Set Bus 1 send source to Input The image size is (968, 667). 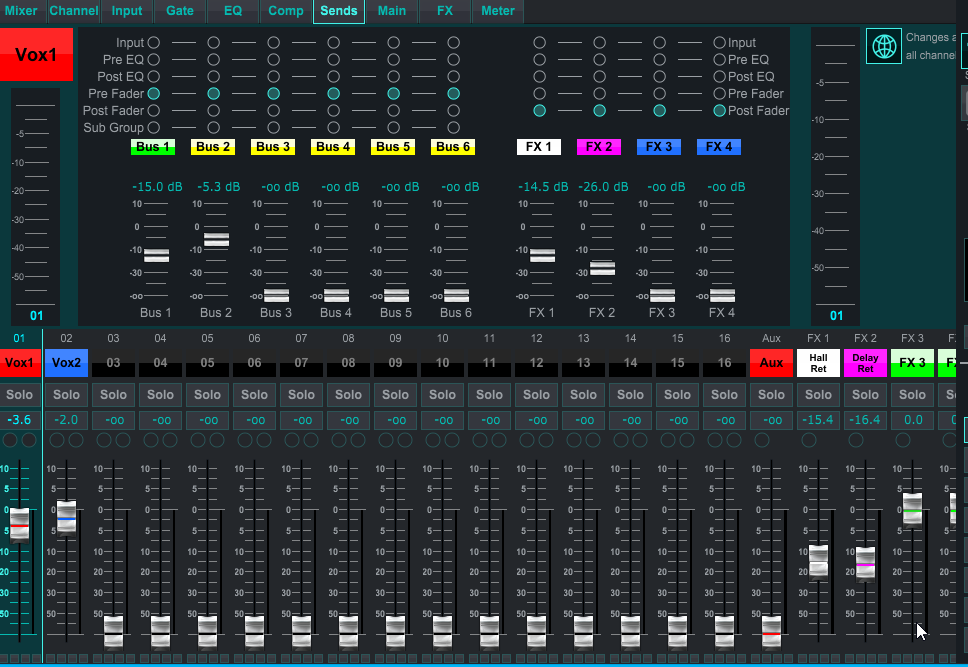click(x=154, y=43)
